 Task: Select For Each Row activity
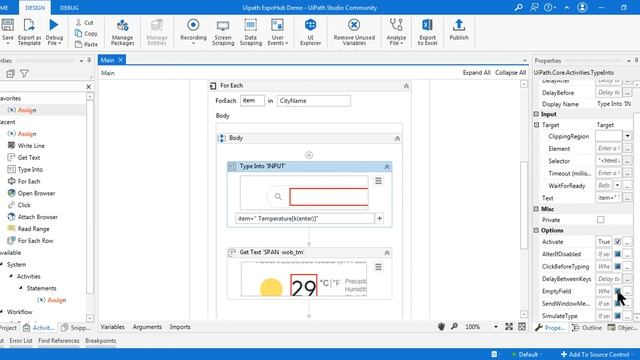pos(35,241)
